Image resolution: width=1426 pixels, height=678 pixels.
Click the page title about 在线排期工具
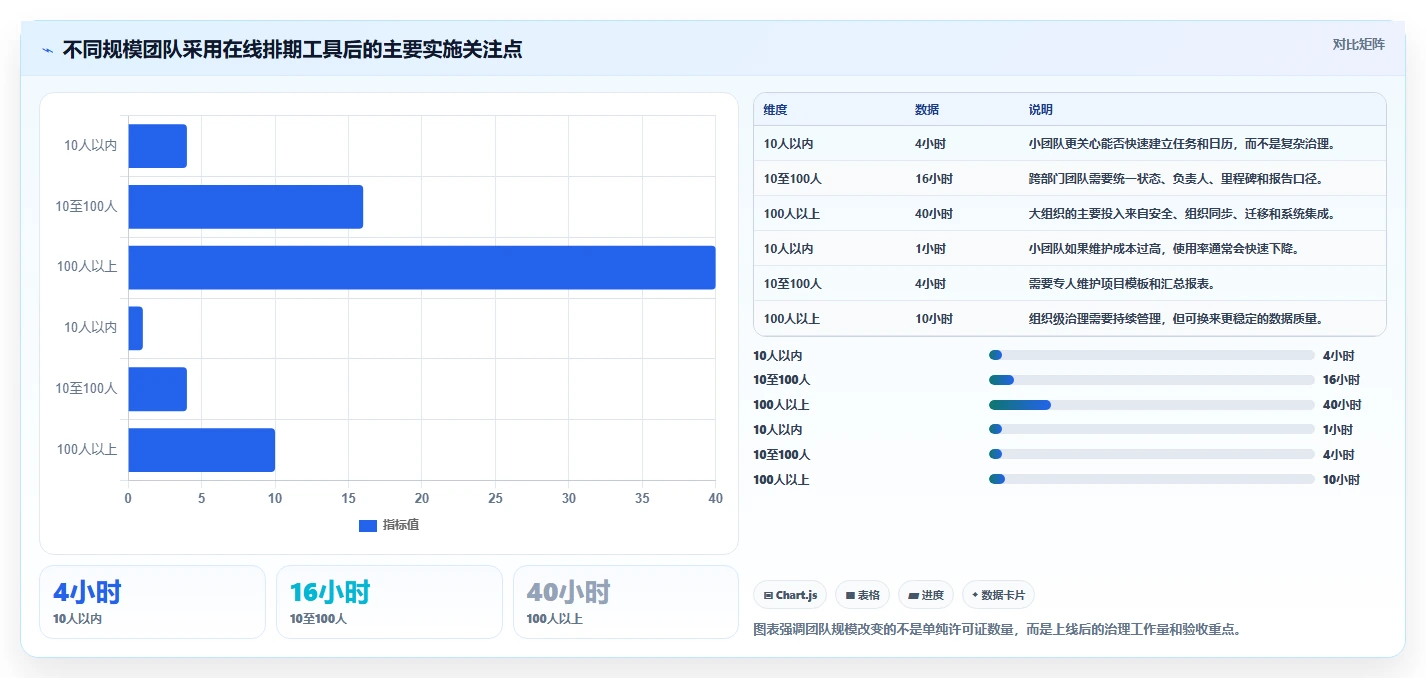[292, 50]
